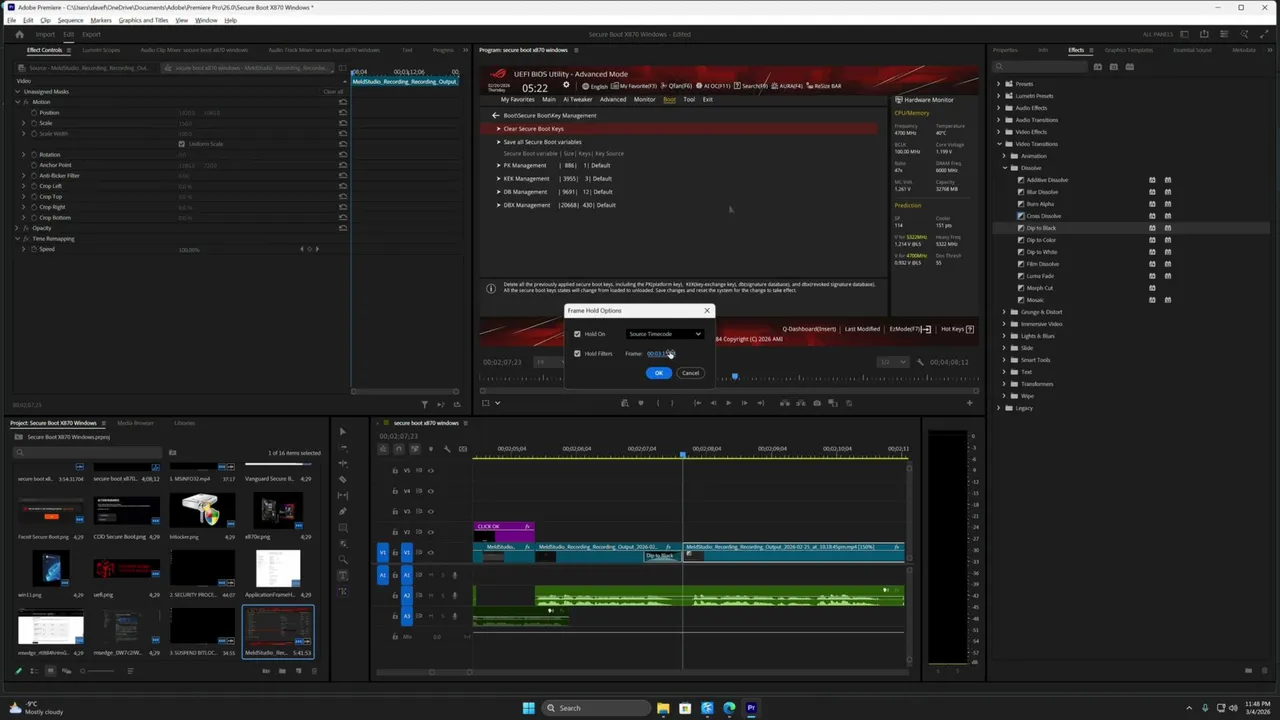Image resolution: width=1280 pixels, height=720 pixels.
Task: Select the Pen tool
Action: tap(342, 511)
